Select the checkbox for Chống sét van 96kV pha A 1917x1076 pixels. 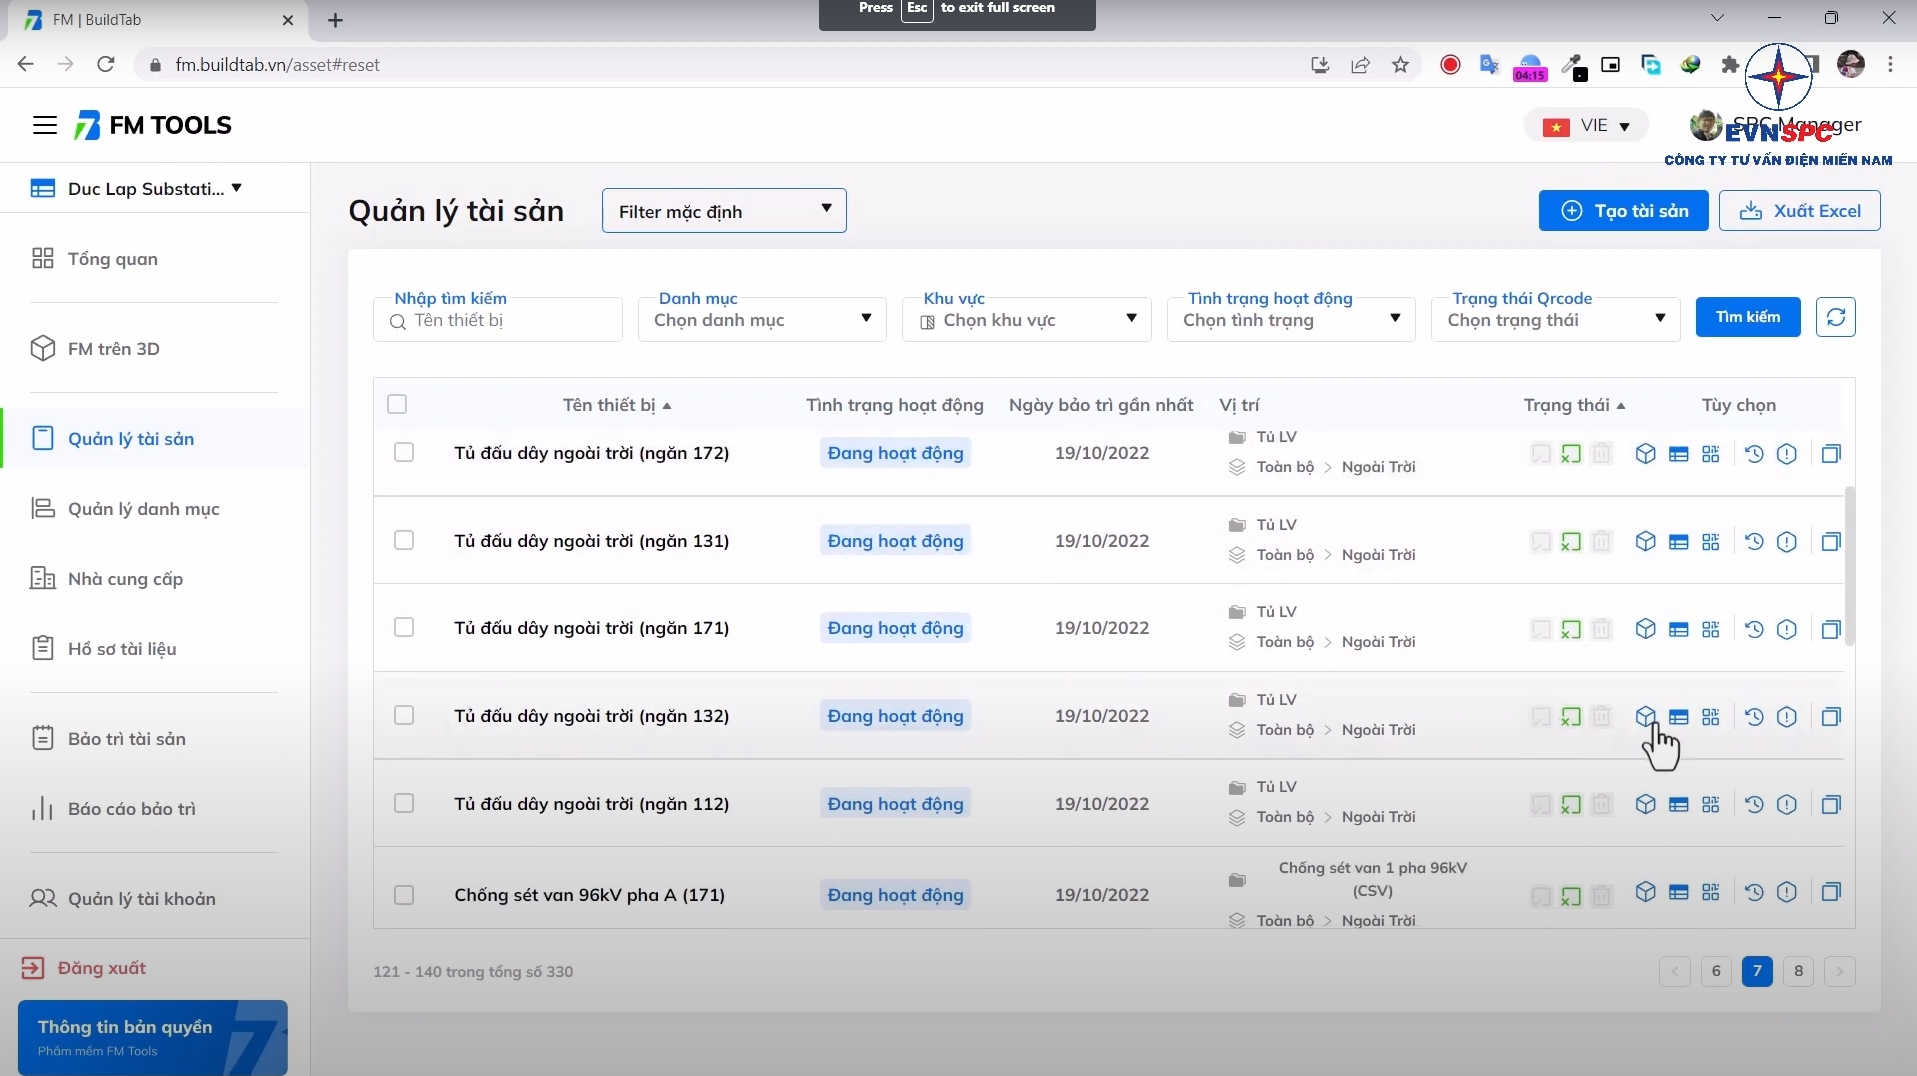pos(404,895)
